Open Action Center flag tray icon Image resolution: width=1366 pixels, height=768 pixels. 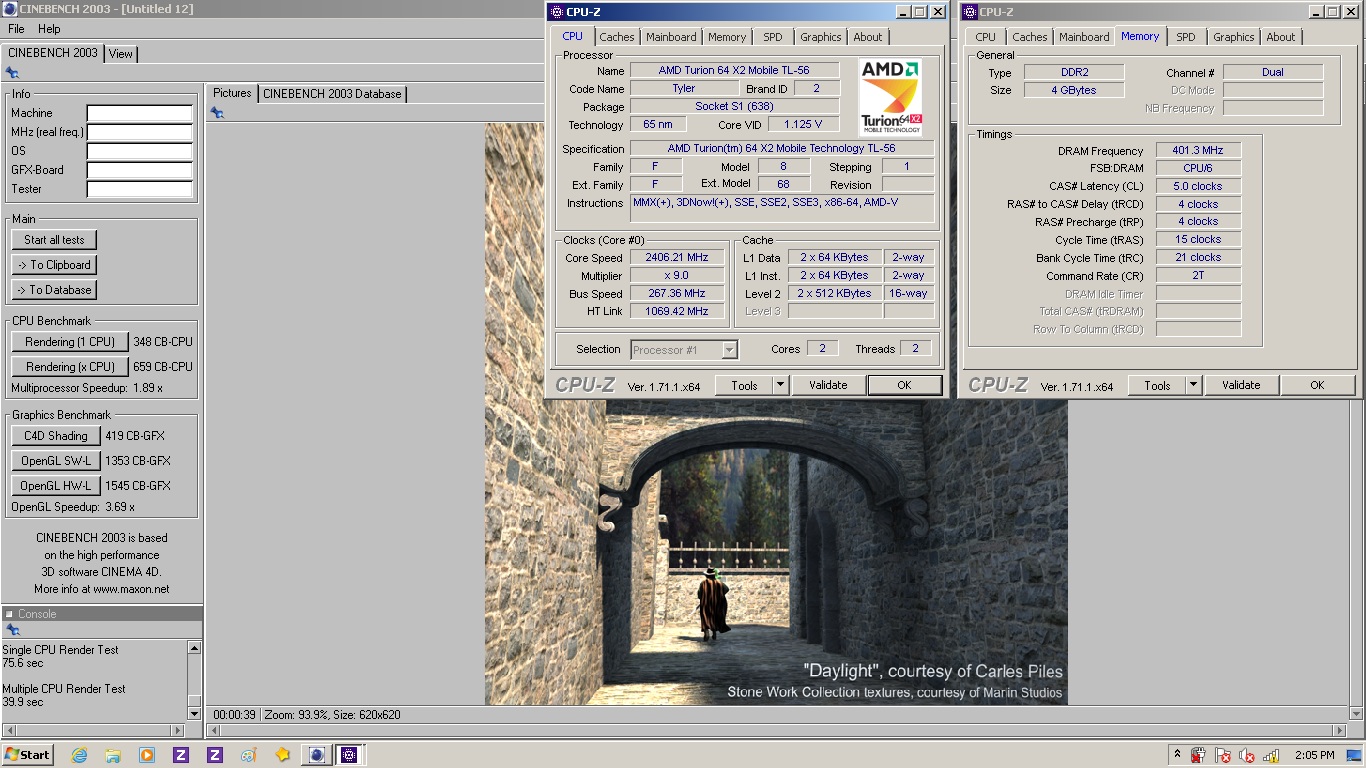tap(1223, 756)
